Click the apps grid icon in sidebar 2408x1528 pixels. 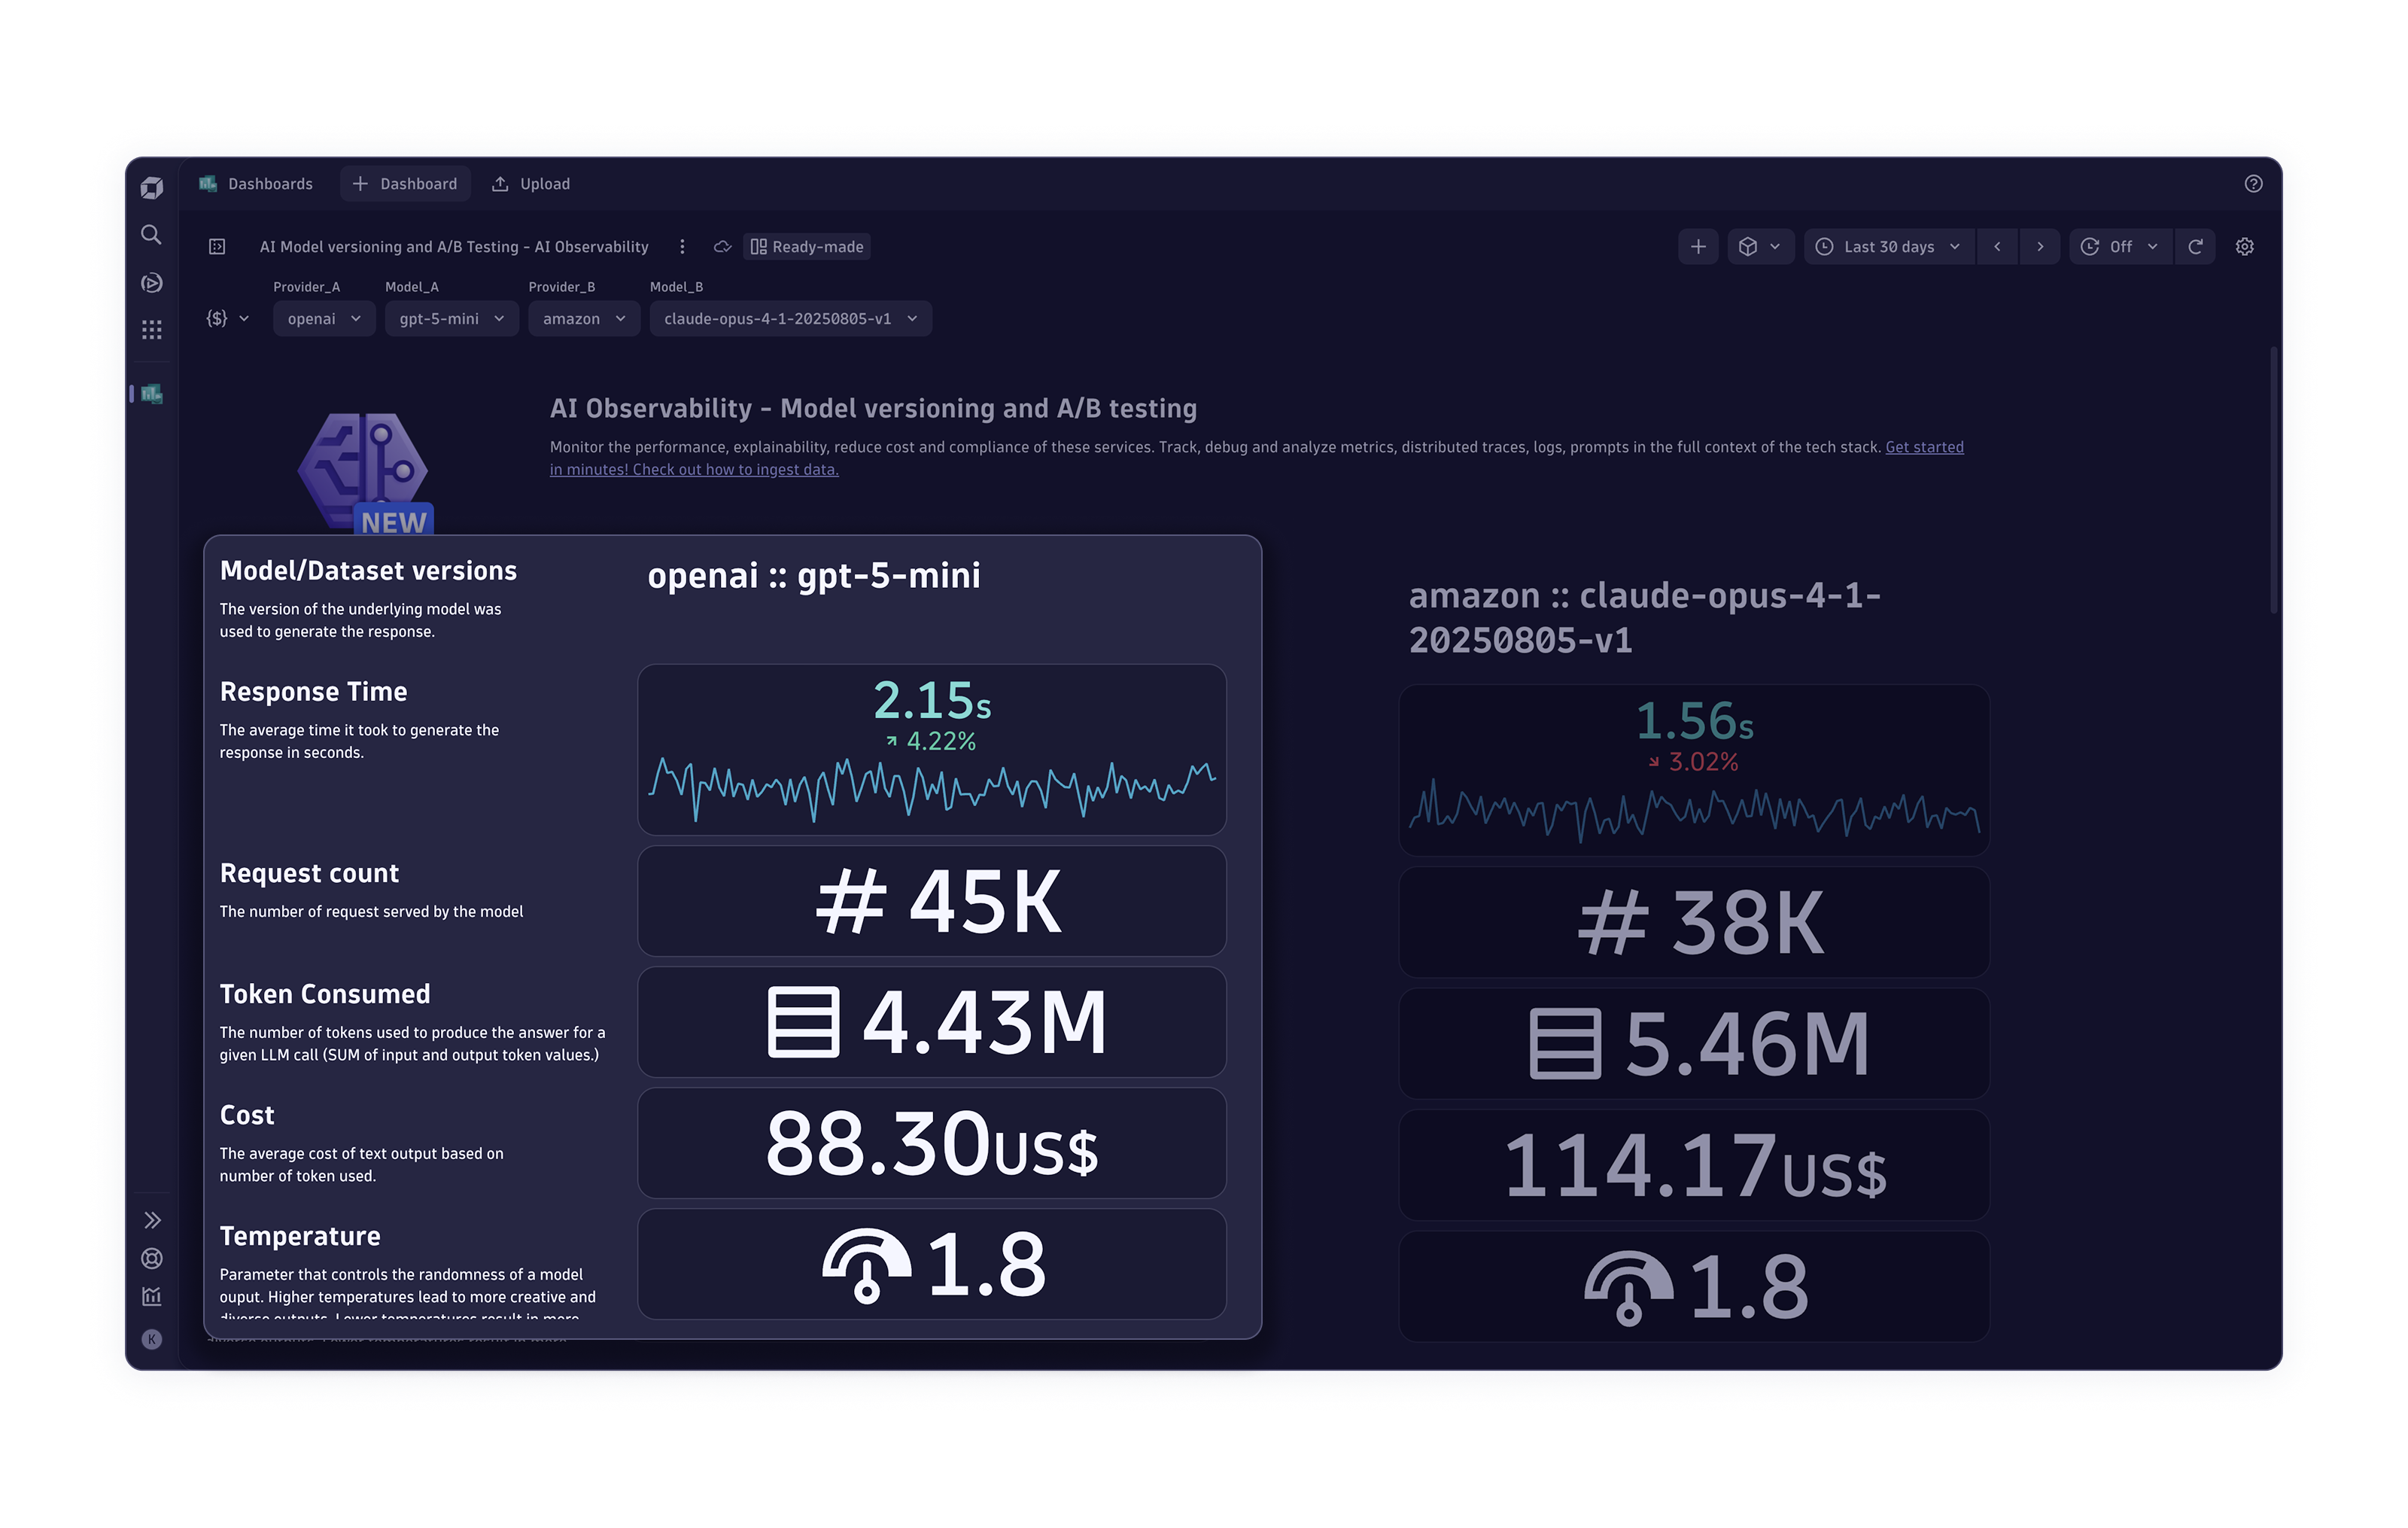click(x=151, y=330)
